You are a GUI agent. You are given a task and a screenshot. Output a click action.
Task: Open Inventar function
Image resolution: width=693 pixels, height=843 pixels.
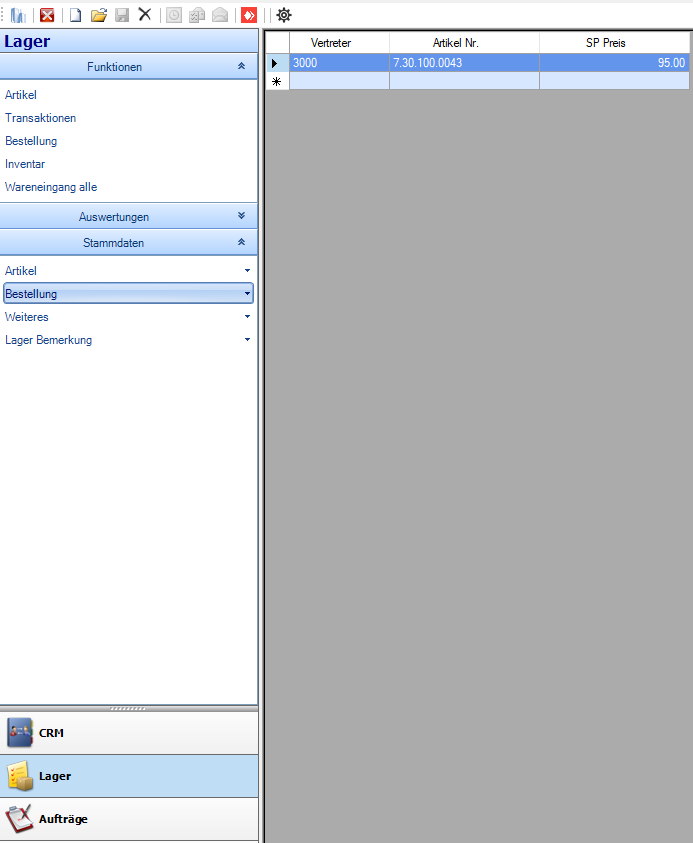point(25,164)
